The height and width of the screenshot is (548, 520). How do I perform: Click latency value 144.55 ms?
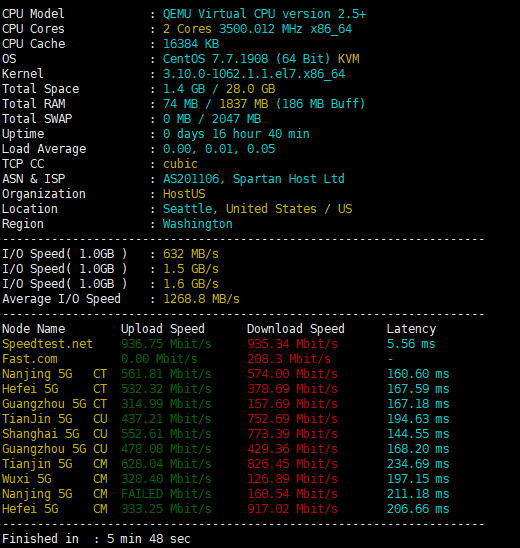pos(418,434)
